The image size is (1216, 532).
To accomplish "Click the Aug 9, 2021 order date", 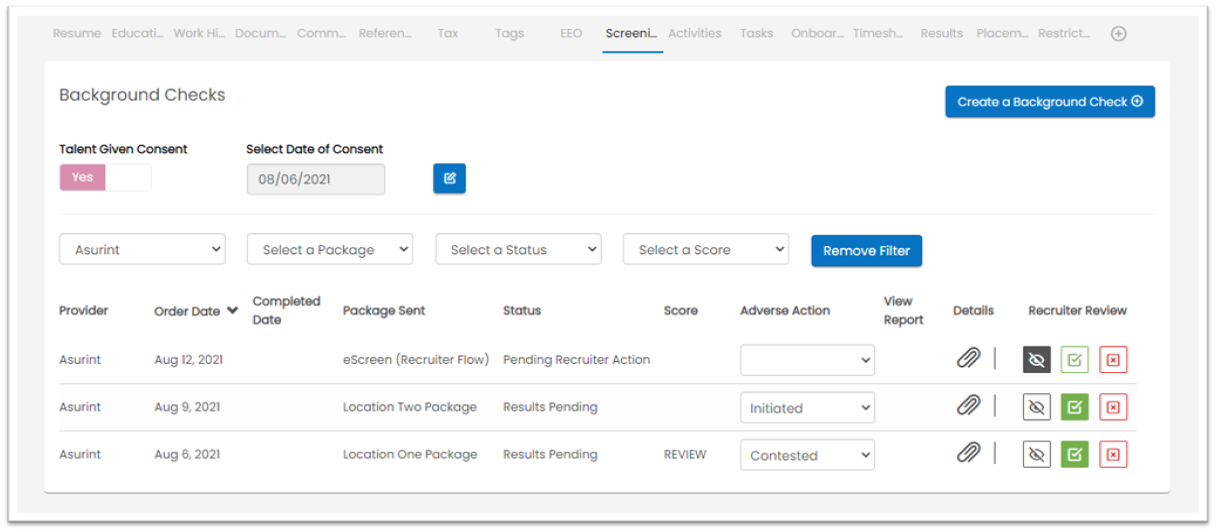I will point(187,407).
